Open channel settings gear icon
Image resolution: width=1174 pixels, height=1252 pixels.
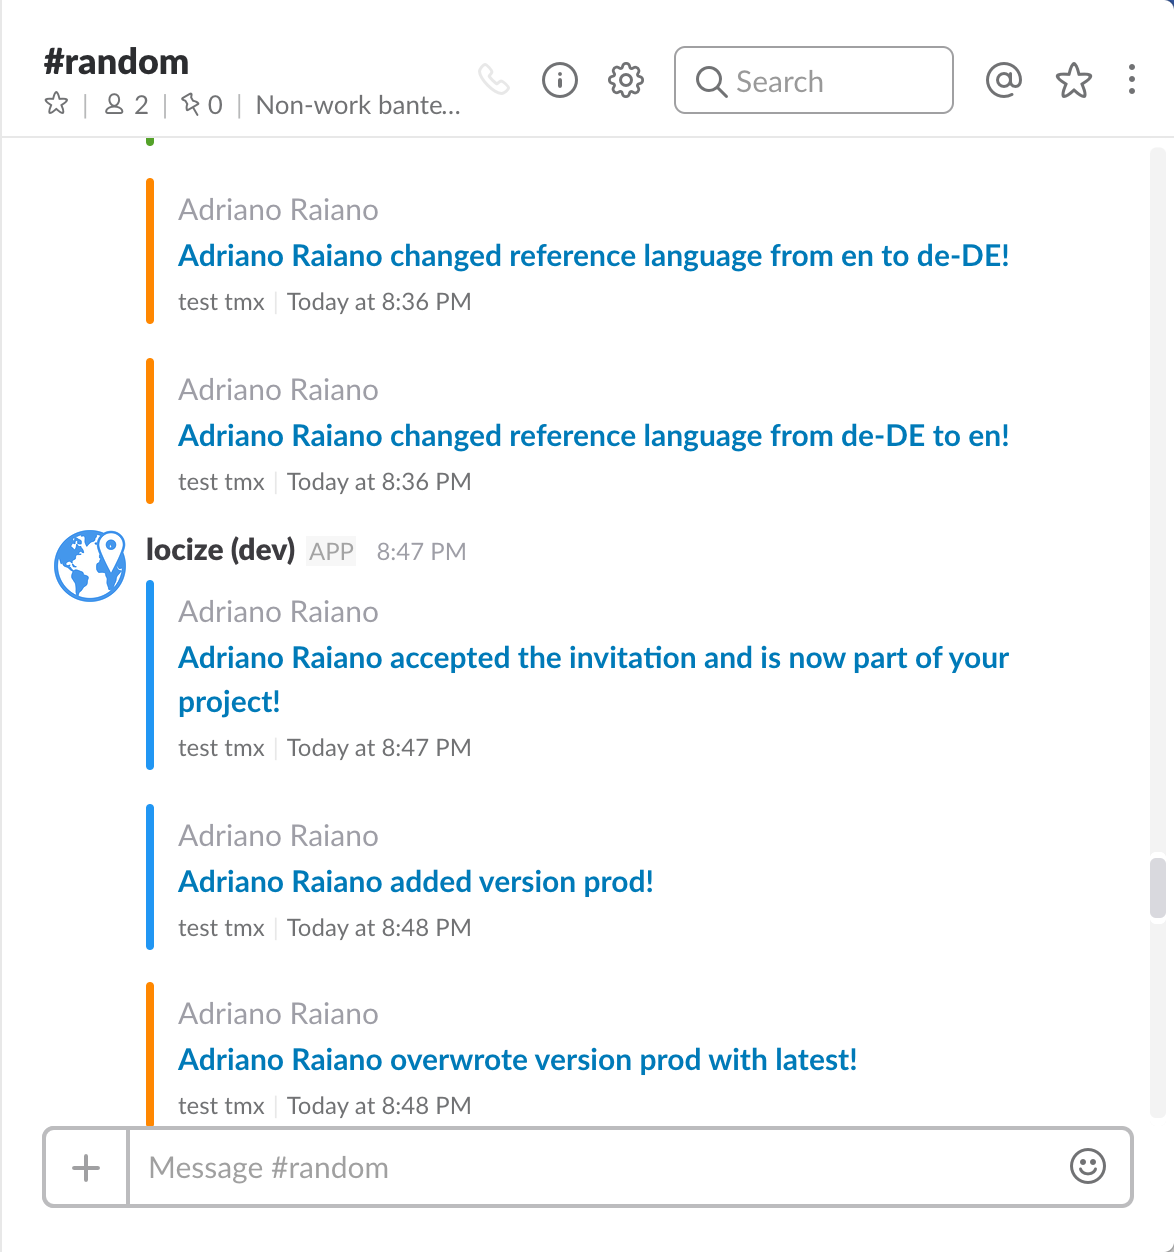coord(626,80)
